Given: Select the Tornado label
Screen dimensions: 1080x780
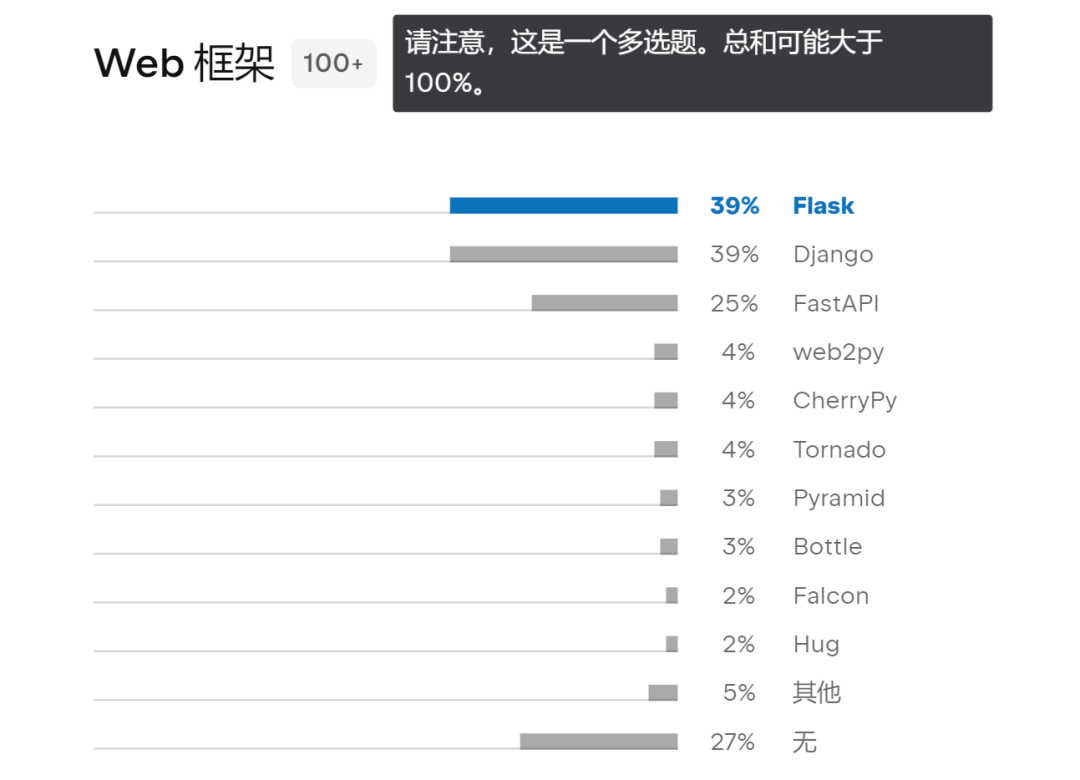Looking at the screenshot, I should tap(839, 449).
